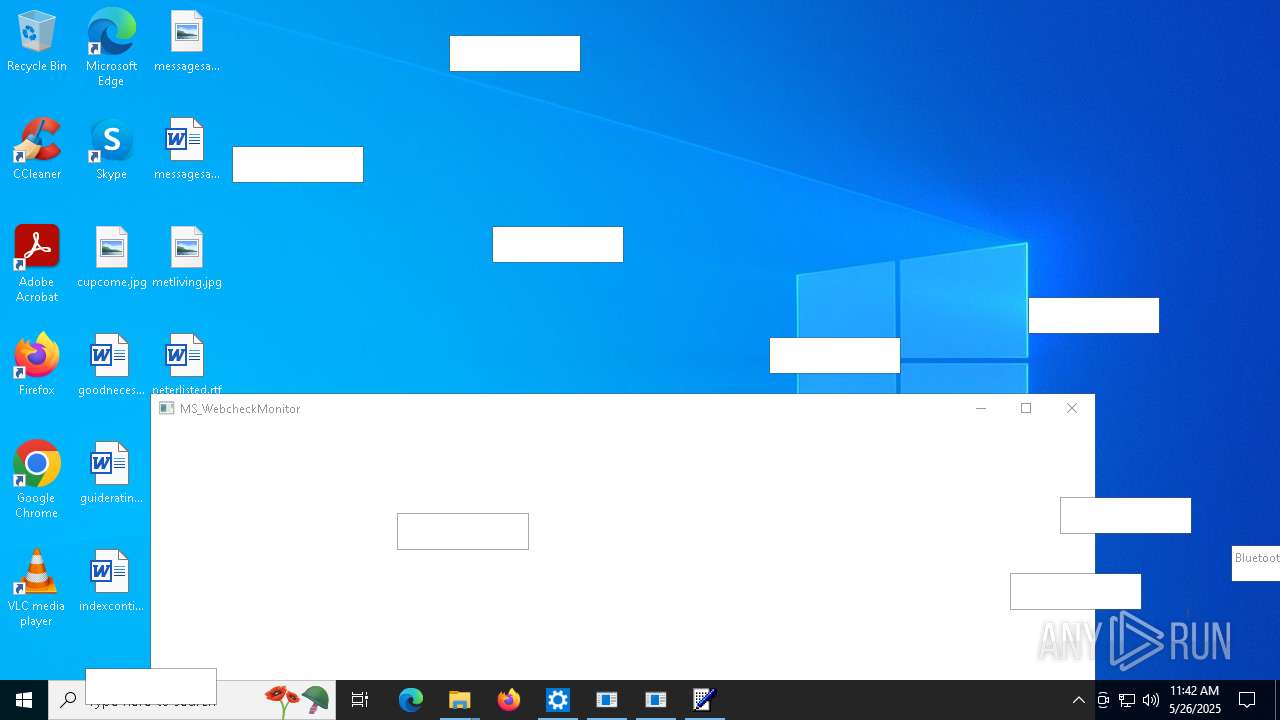Open the pen-and-notepad app in the taskbar
Screen dimensions: 1280x720
tap(705, 700)
